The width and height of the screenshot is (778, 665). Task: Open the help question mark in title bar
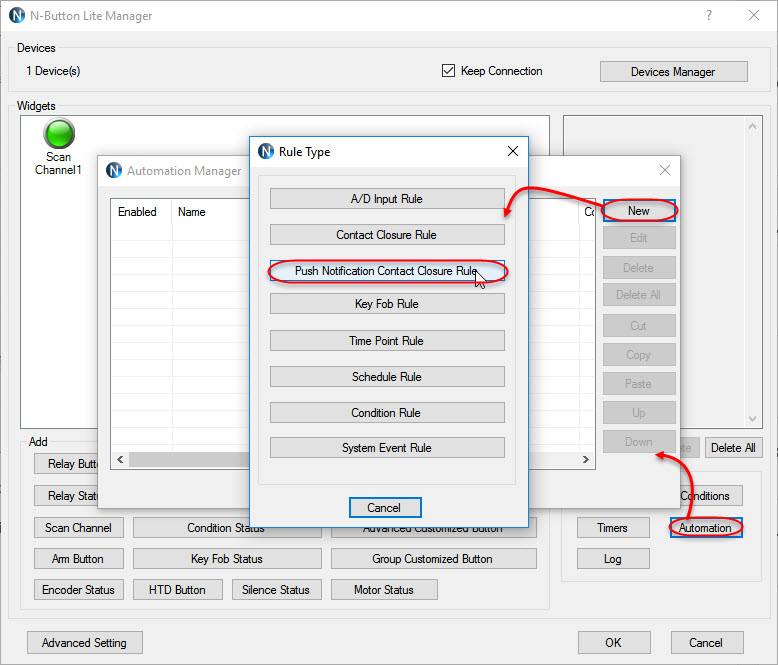click(709, 15)
